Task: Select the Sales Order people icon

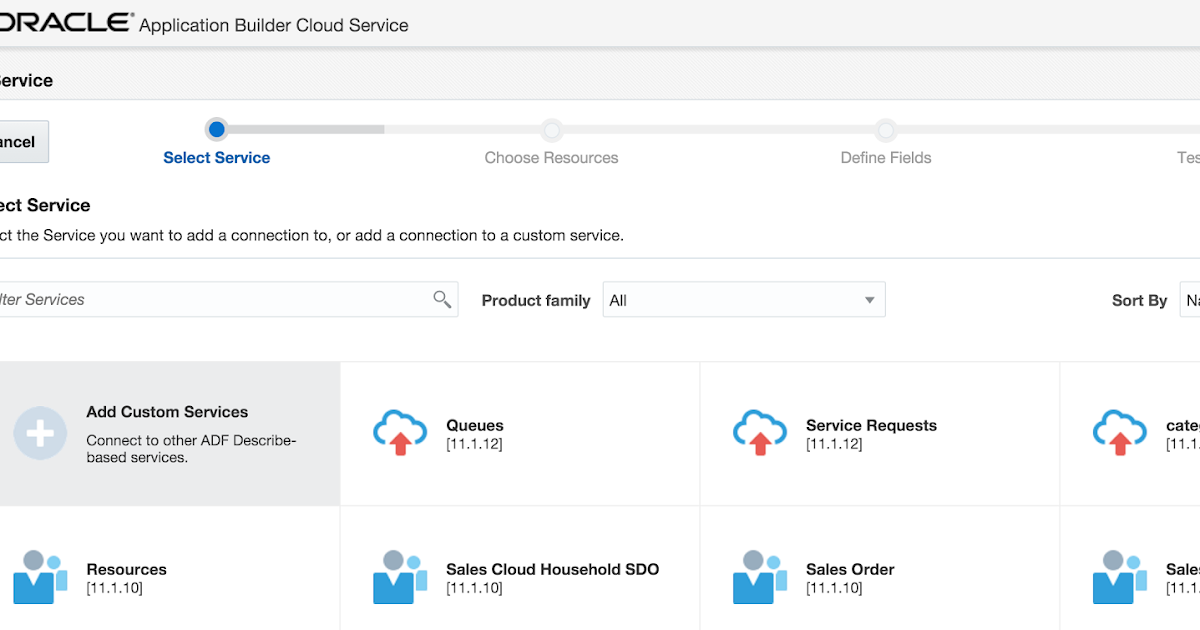Action: click(x=760, y=577)
